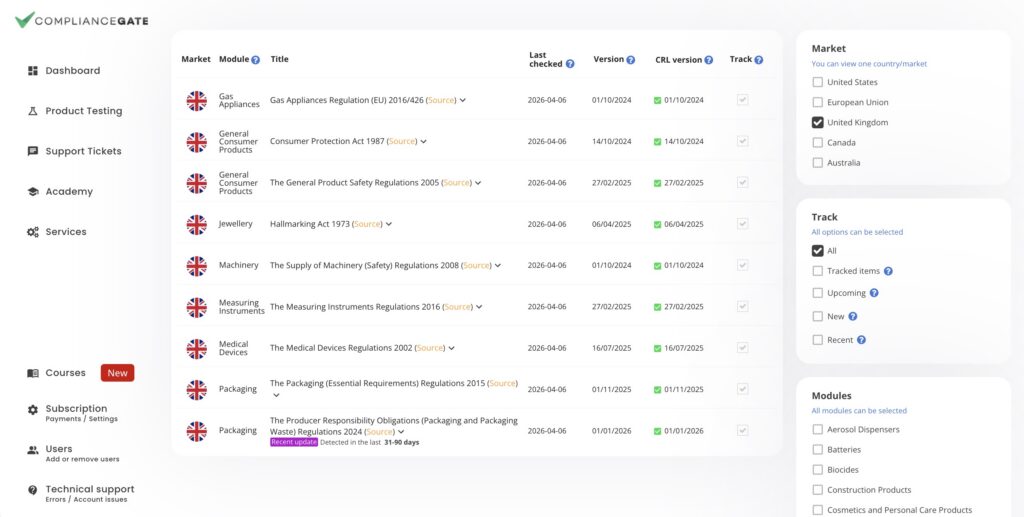1024x517 pixels.
Task: Tick the Biocides module checkbox
Action: [818, 470]
